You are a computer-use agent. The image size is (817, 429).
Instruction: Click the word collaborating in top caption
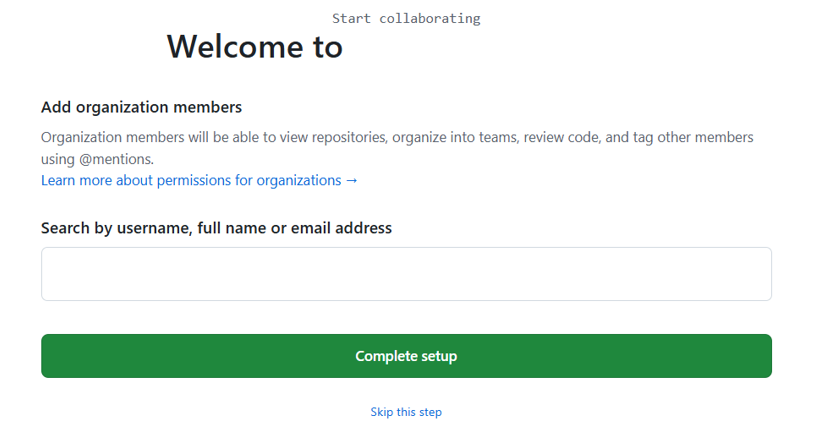pos(430,18)
